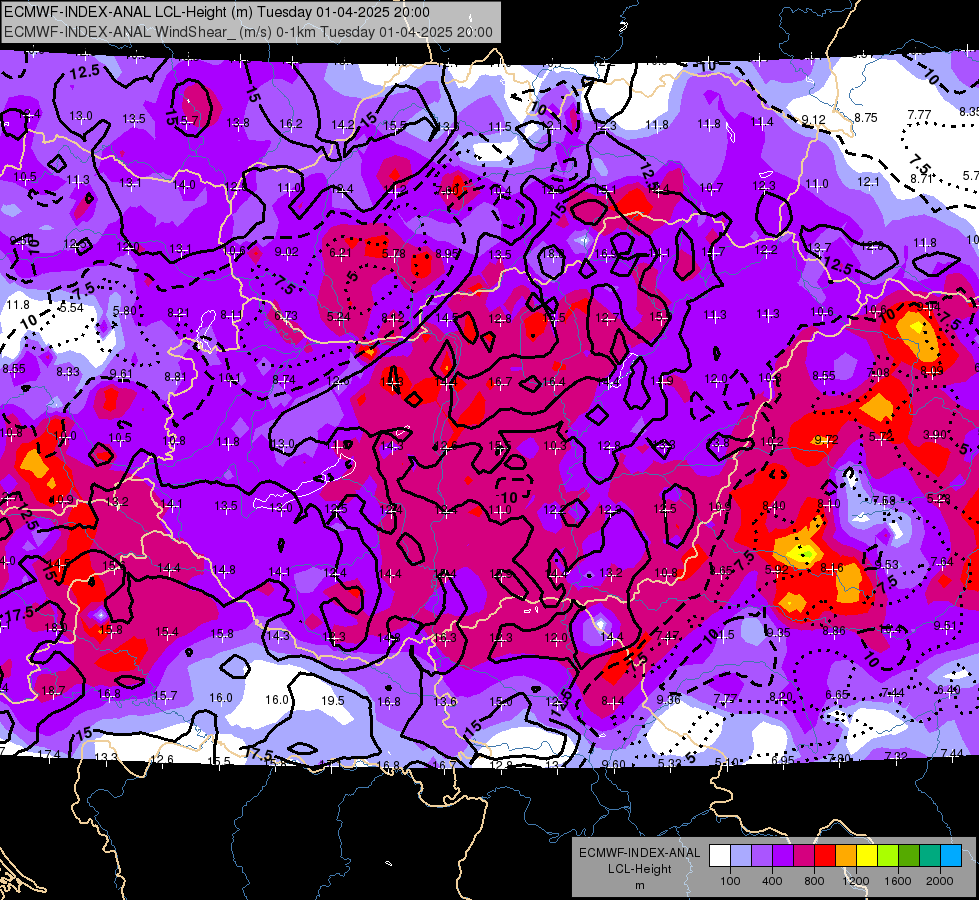The width and height of the screenshot is (979, 900).
Task: Click the legend tick label 400
Action: (x=772, y=881)
